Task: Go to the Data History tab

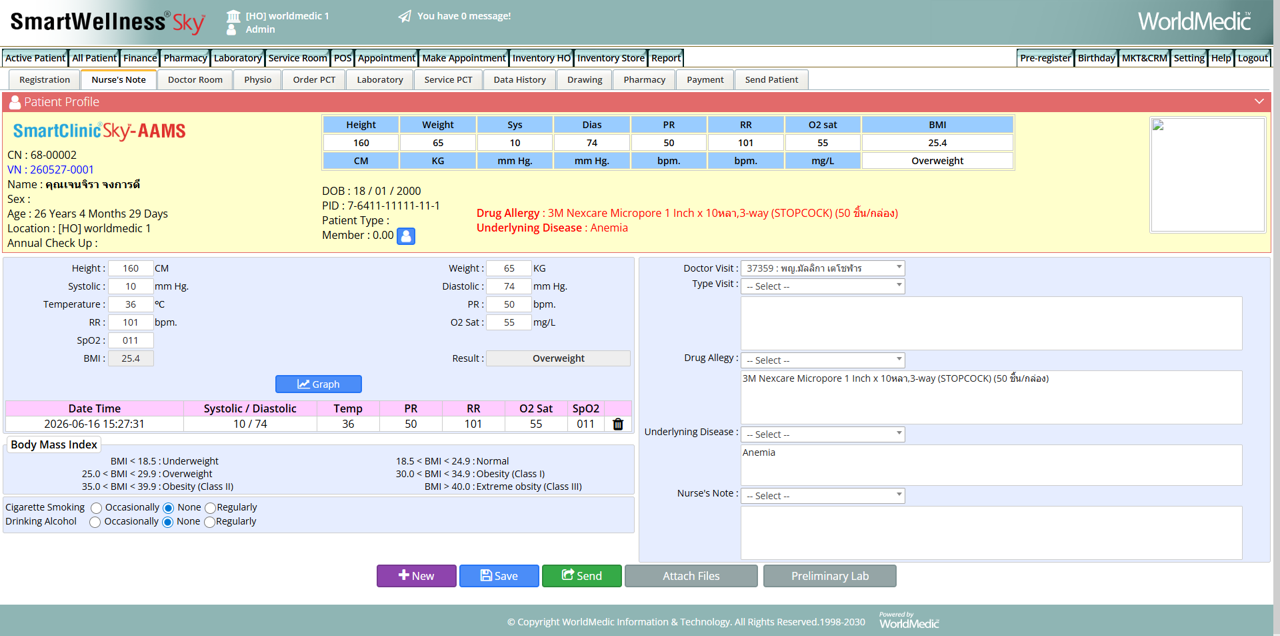Action: (520, 80)
